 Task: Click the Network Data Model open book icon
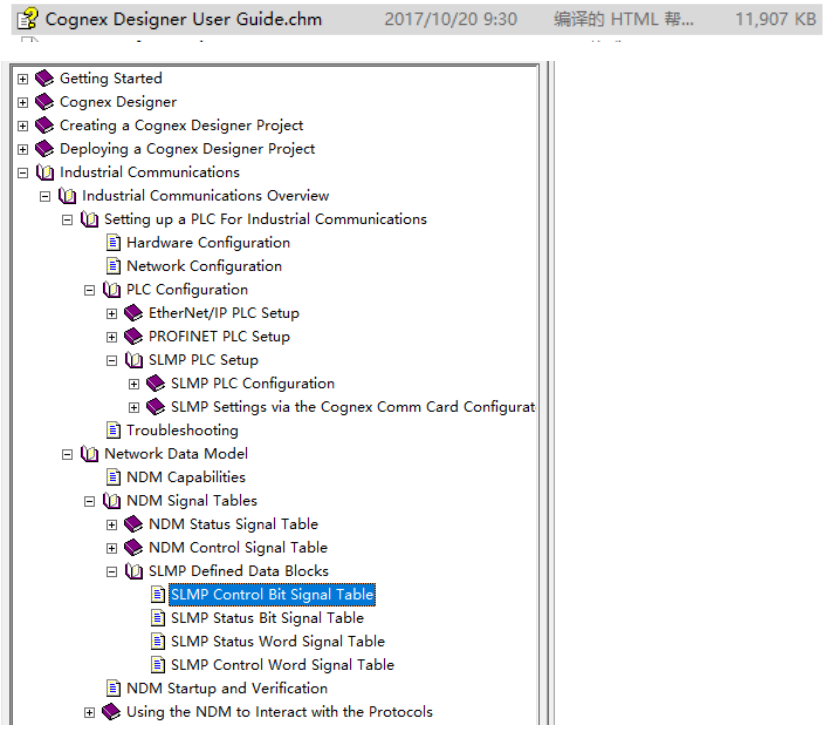(90, 454)
